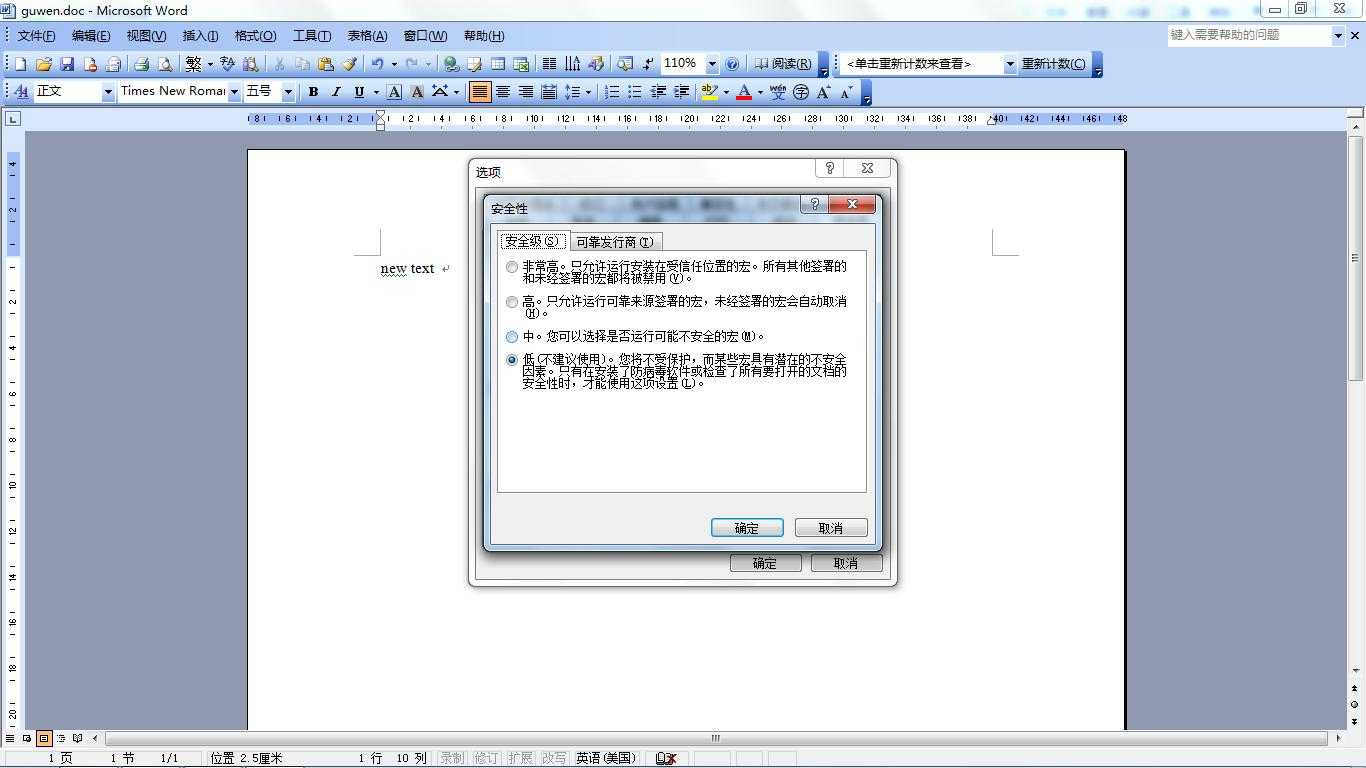Select the 中 (Medium) security level radio
Image resolution: width=1366 pixels, height=768 pixels.
click(x=512, y=337)
